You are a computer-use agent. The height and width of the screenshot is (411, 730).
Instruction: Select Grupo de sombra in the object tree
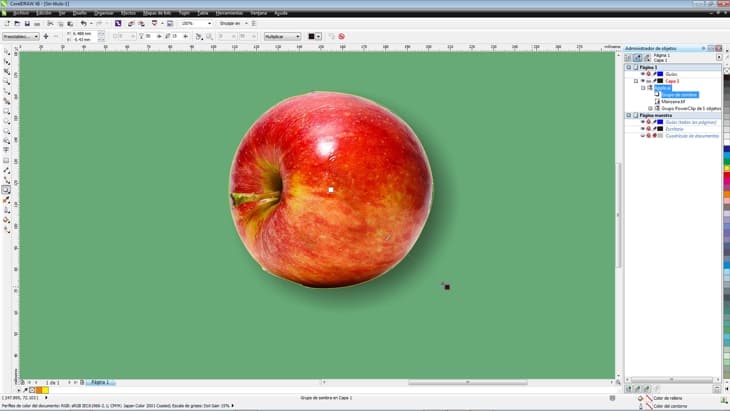click(x=679, y=94)
